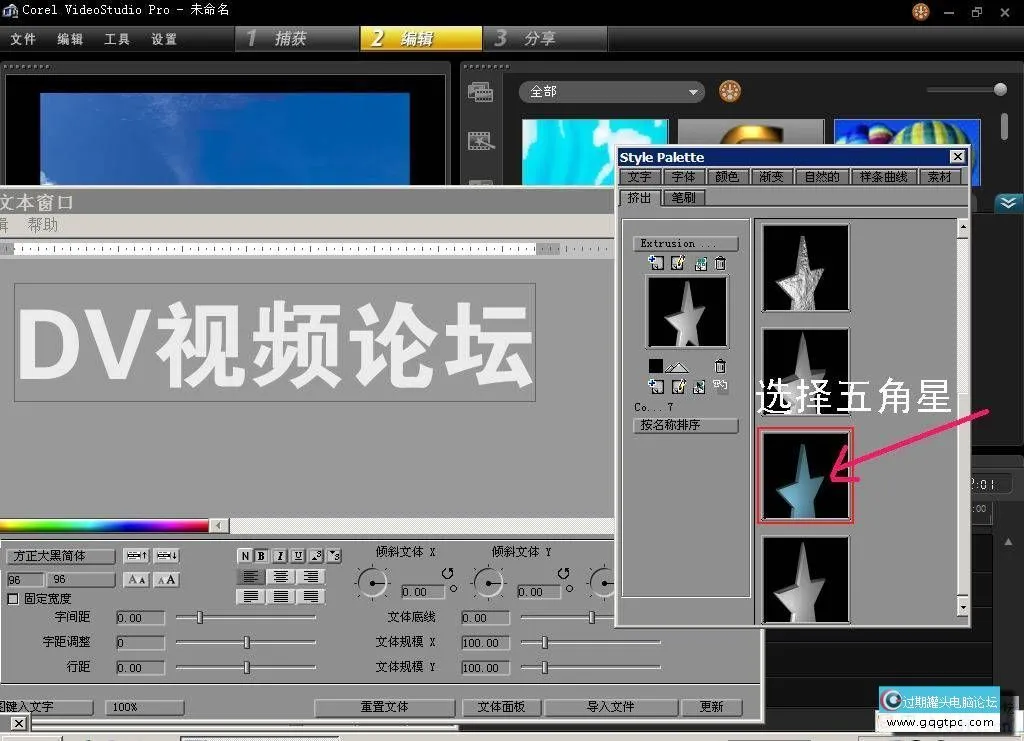The width and height of the screenshot is (1024, 741).
Task: Enable the 固定宽度 checkbox
Action: click(x=13, y=599)
